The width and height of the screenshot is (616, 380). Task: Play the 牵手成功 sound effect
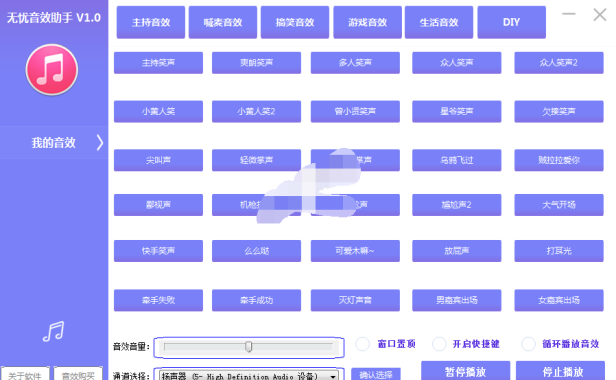(257, 300)
